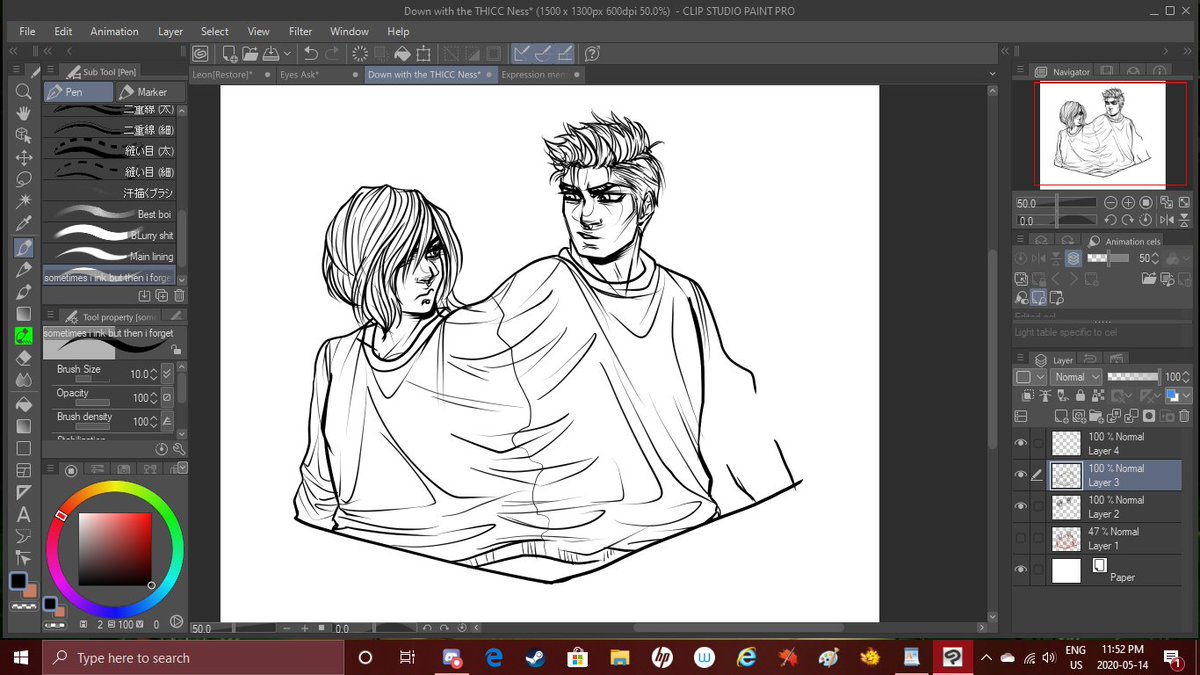Toggle Set as Reference Layer lighthouse
The image size is (1200, 675).
pos(1045,397)
